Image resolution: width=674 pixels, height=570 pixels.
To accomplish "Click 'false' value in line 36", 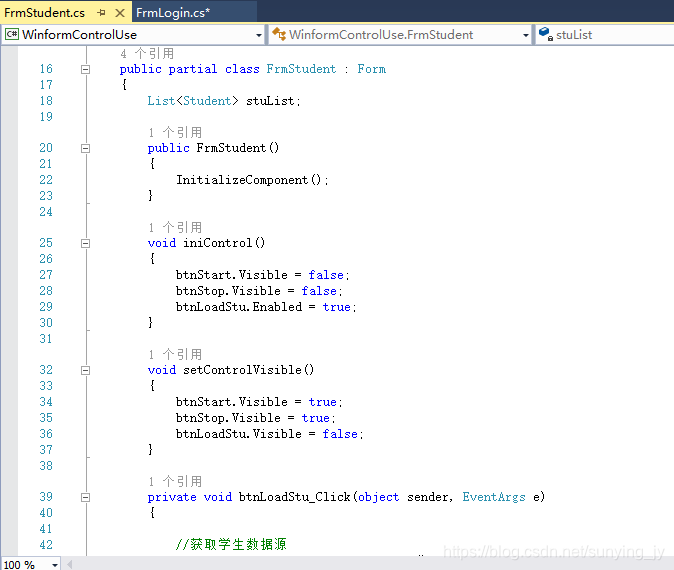I will pos(340,434).
